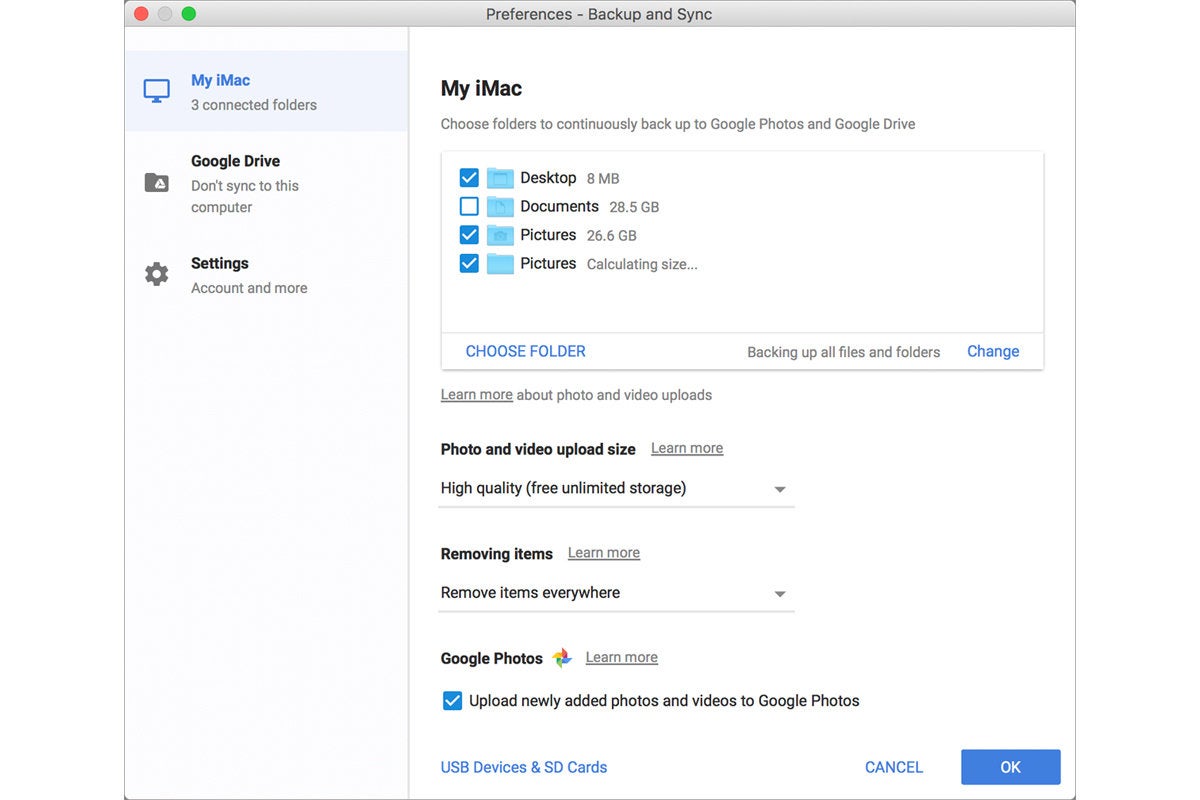Viewport: 1200px width, 800px height.
Task: Open Learn more beside Photo and video upload size
Action: coord(687,449)
